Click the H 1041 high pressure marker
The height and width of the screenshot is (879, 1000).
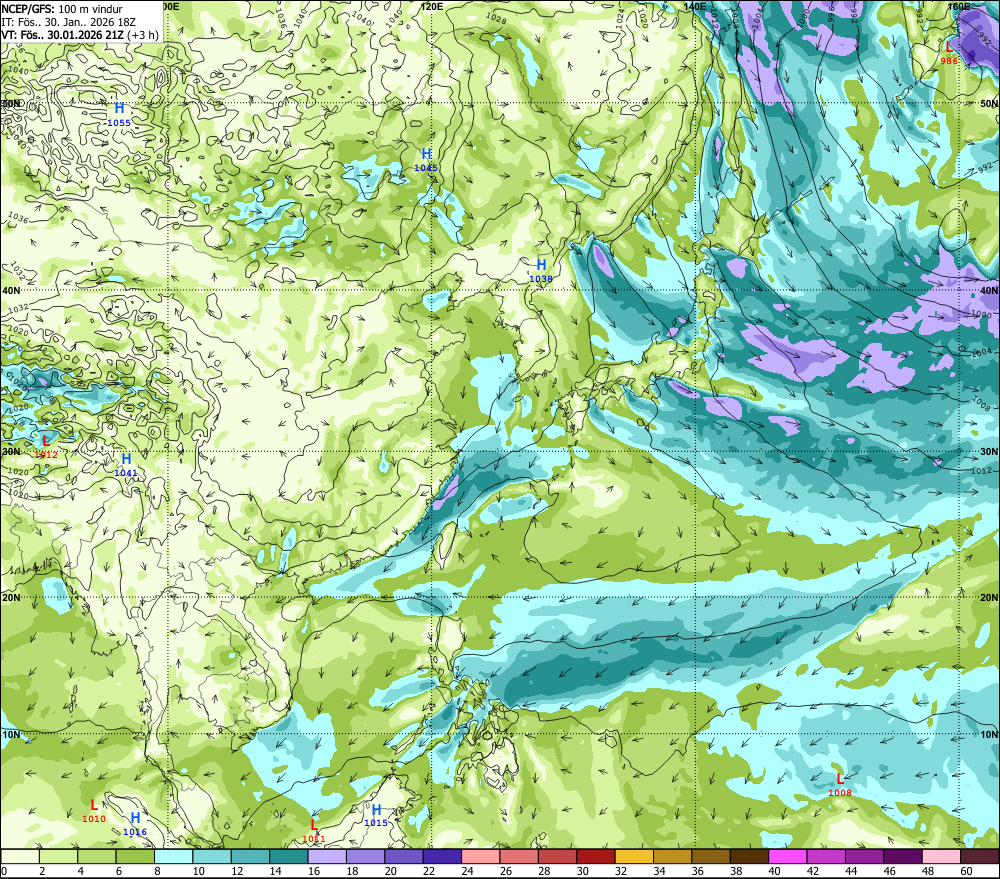tap(126, 465)
